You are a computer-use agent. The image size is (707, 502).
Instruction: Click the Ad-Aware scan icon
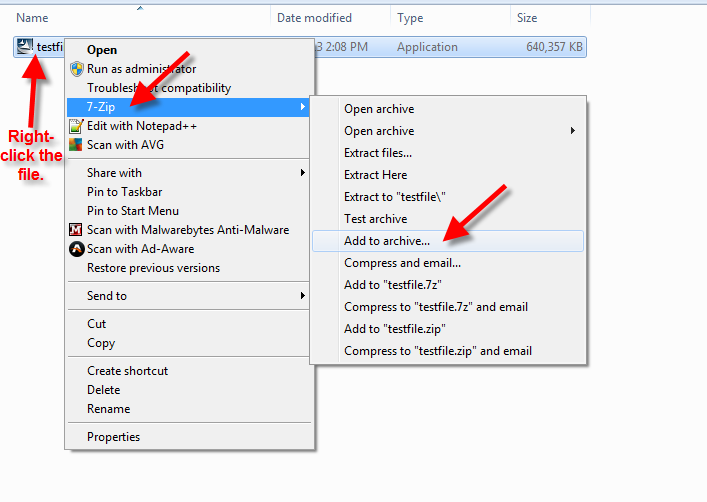[x=76, y=249]
